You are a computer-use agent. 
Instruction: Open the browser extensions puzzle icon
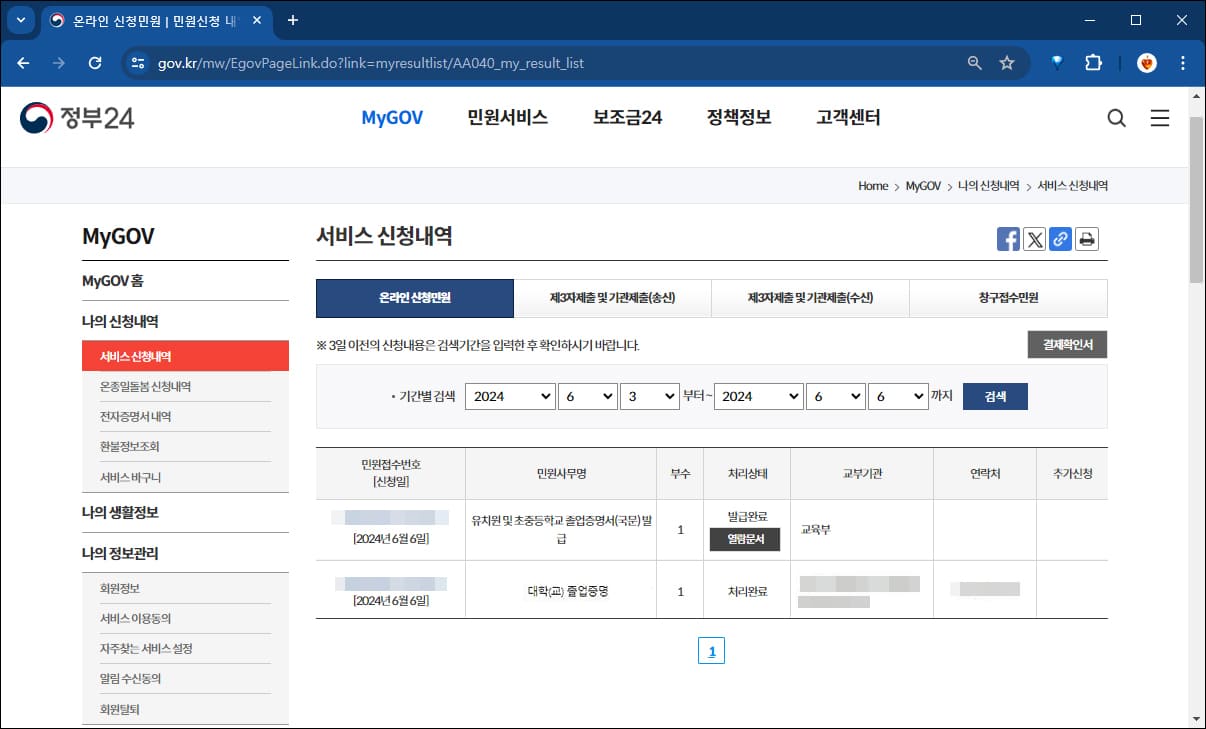click(x=1093, y=62)
